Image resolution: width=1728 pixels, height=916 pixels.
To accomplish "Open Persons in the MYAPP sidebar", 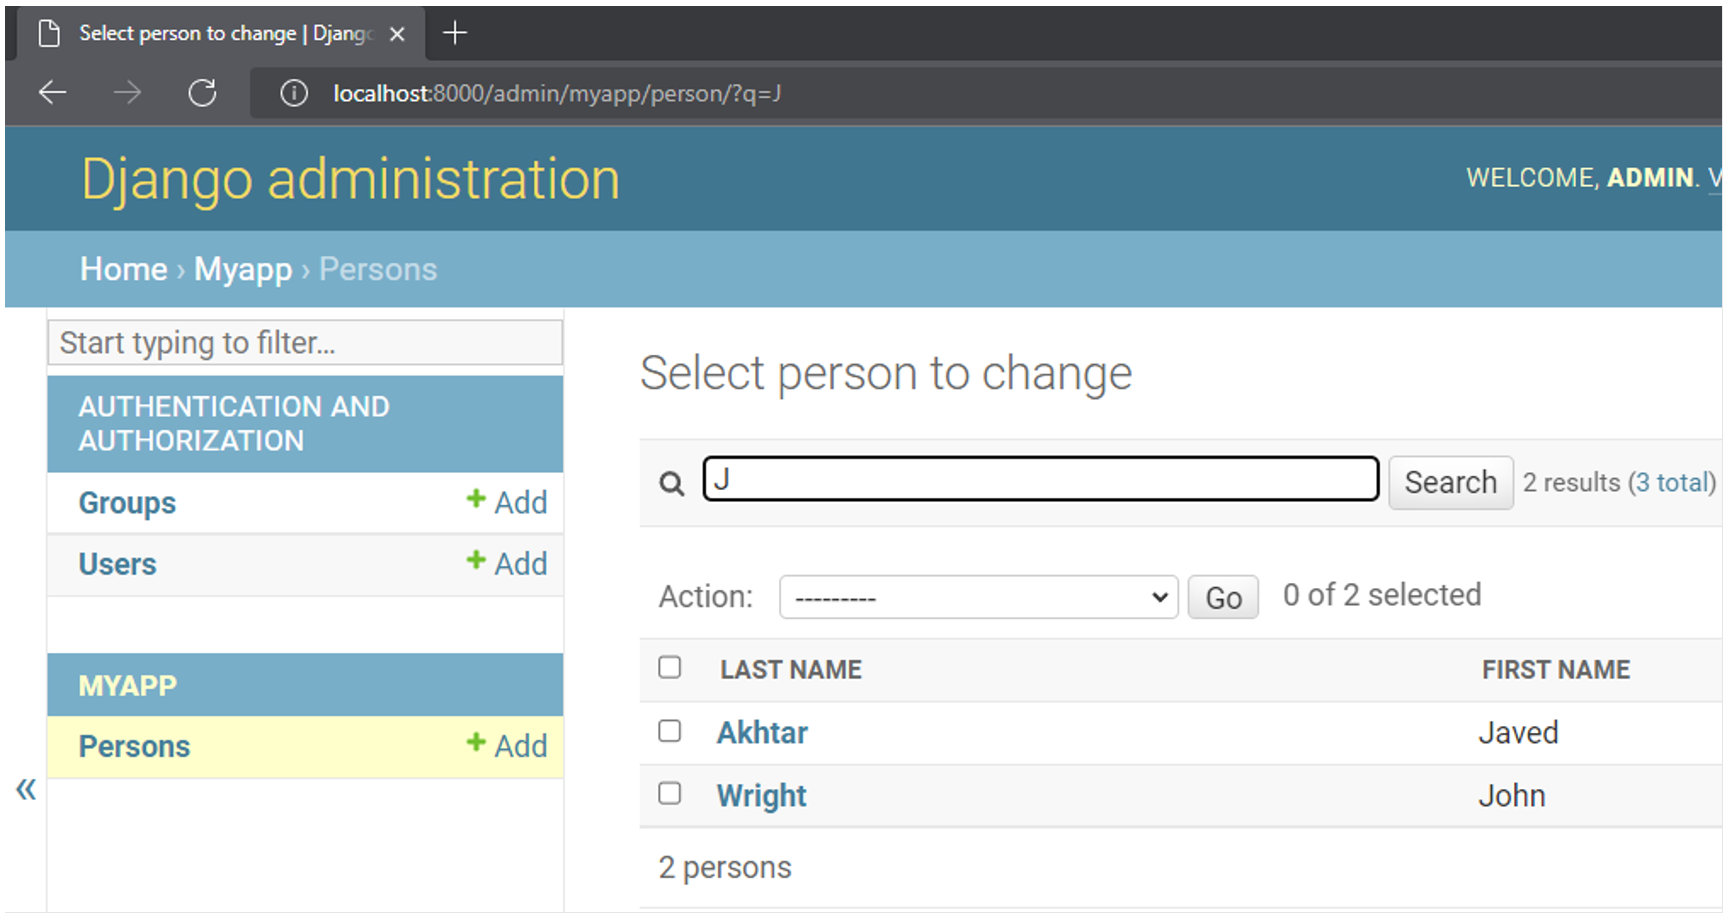I will [x=134, y=747].
